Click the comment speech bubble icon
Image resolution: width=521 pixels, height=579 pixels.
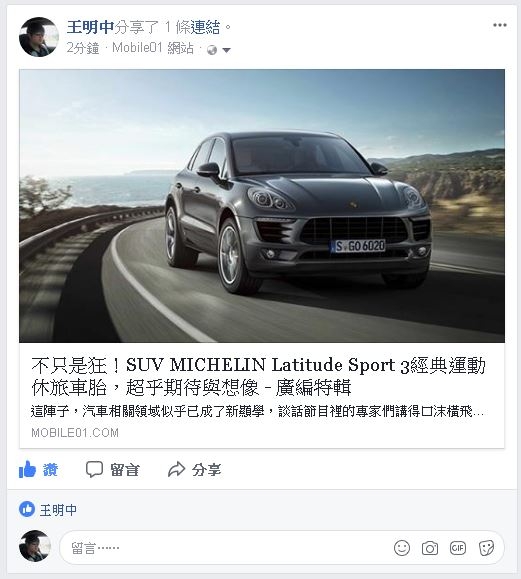point(94,469)
